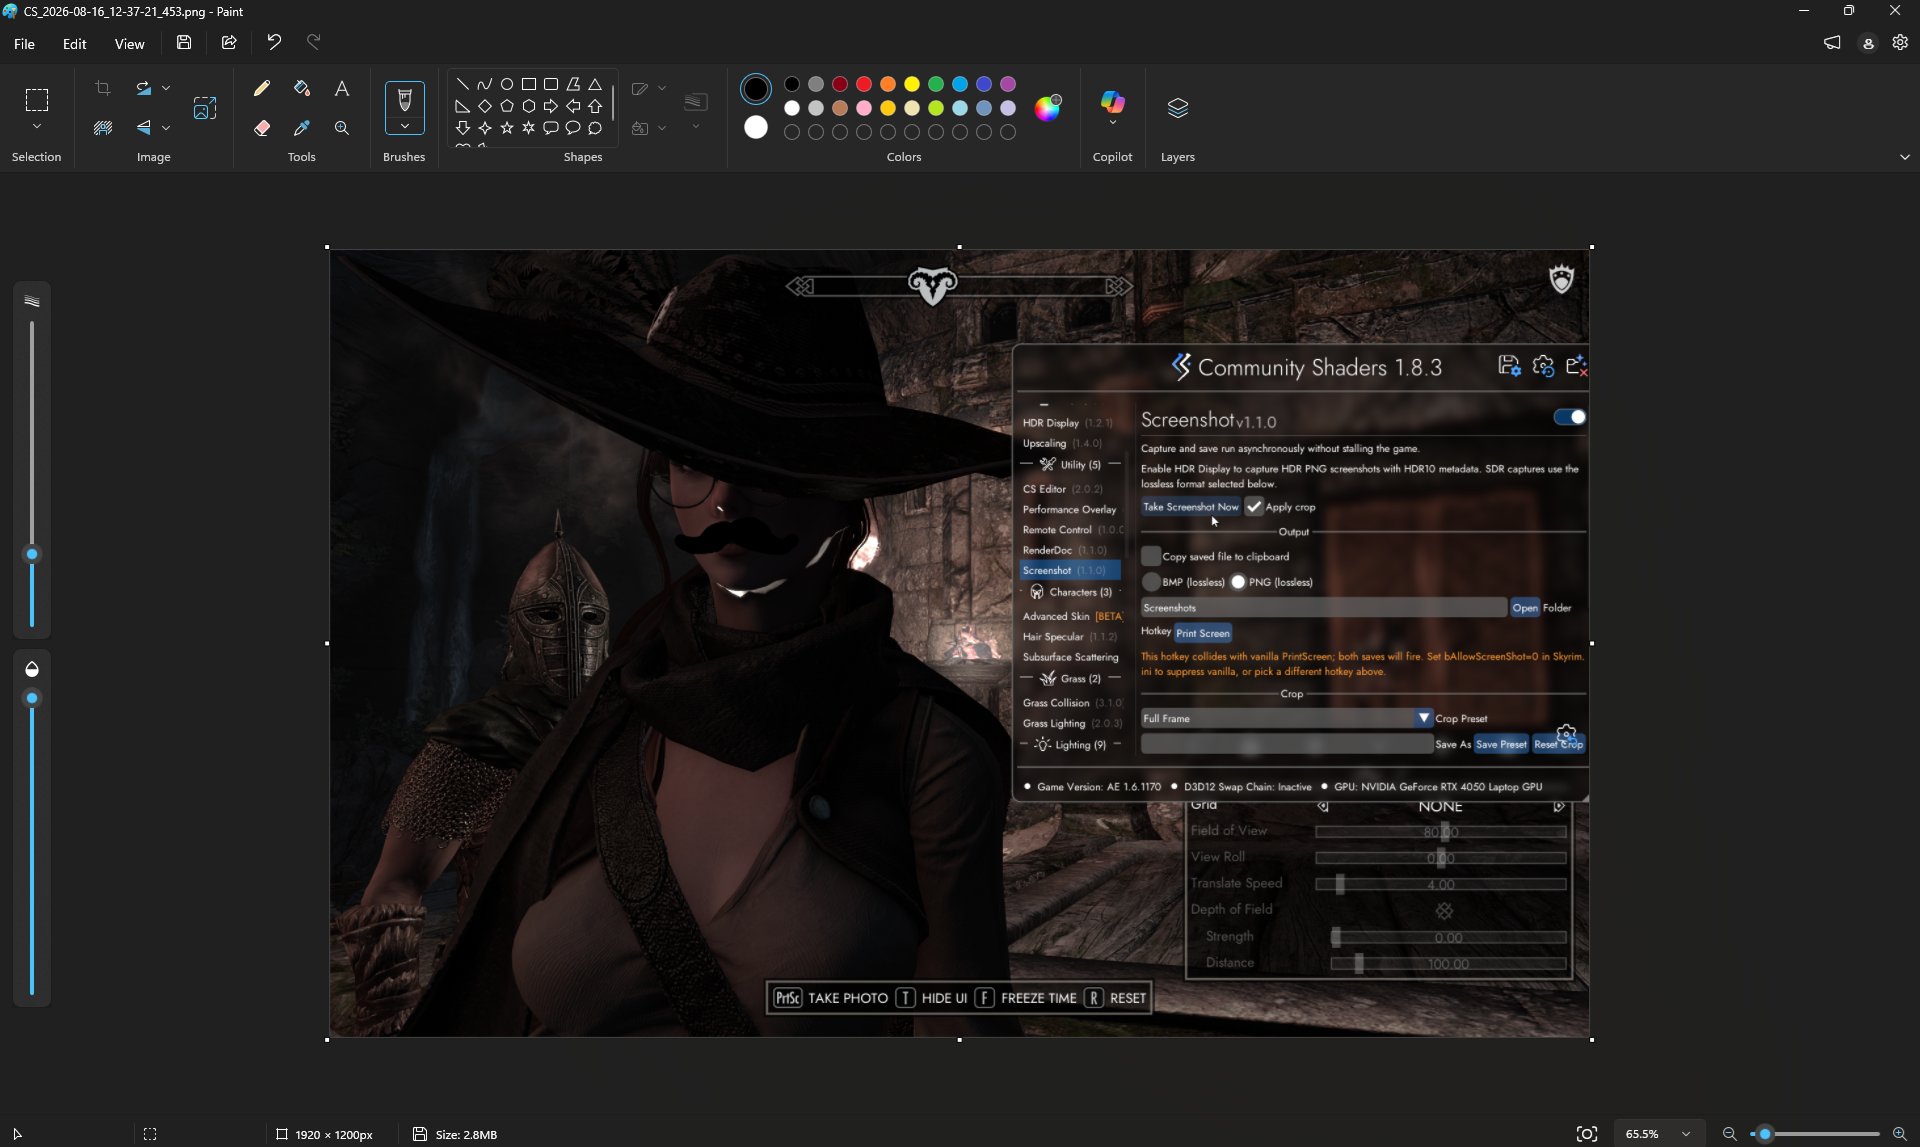
Task: Expand the Brushes type dropdown
Action: coord(405,125)
